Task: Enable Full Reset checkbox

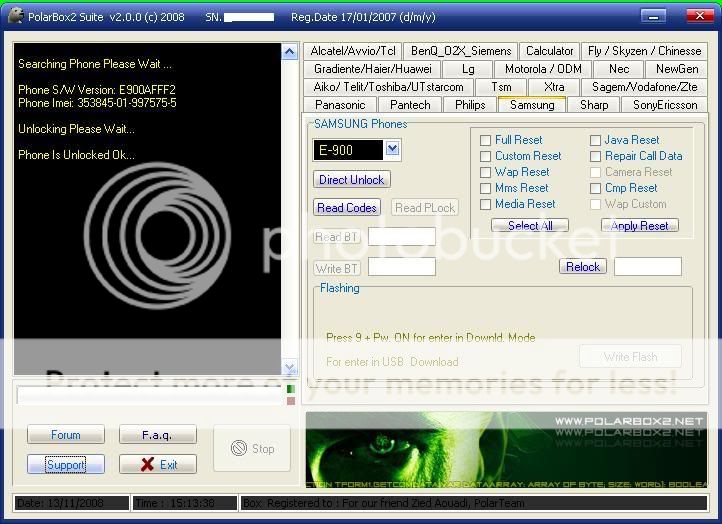Action: click(485, 140)
